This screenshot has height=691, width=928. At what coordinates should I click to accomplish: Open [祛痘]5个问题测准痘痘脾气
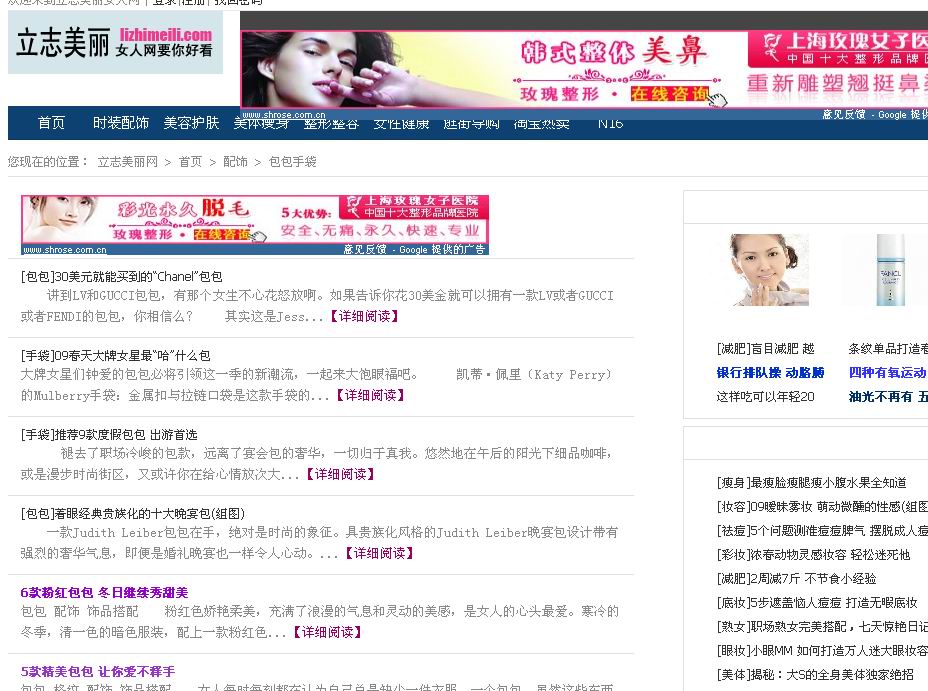[822, 531]
